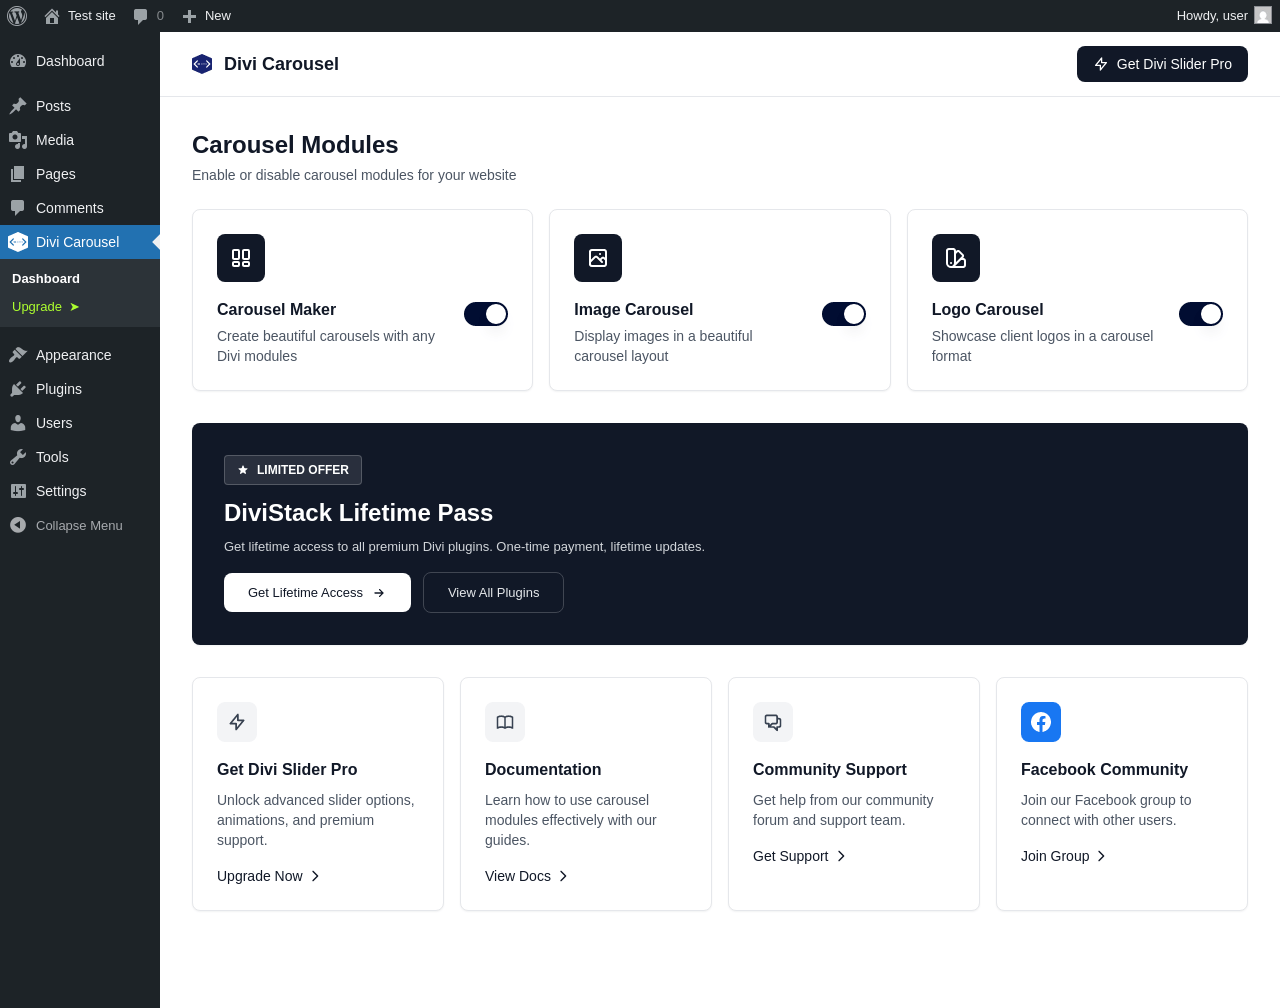Screen dimensions: 1280x1008
Task: Click the Image Carousel module title
Action: pos(633,310)
